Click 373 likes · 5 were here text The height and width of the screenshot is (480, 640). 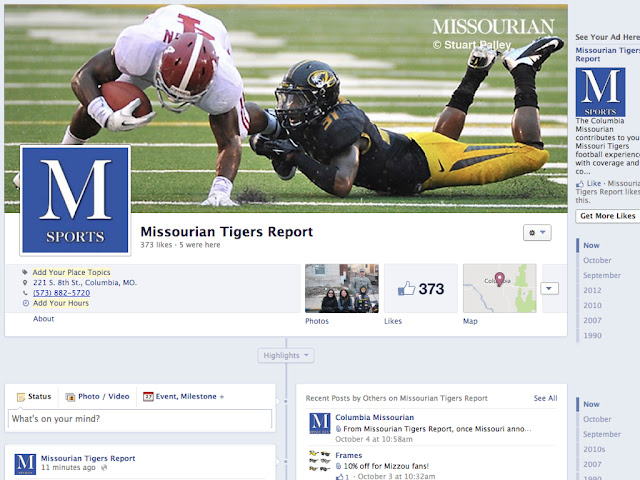click(180, 245)
